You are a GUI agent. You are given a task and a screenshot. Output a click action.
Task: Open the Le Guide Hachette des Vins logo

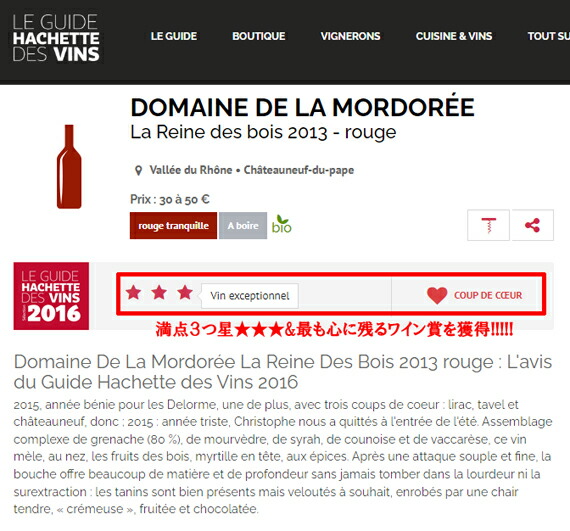click(x=56, y=38)
